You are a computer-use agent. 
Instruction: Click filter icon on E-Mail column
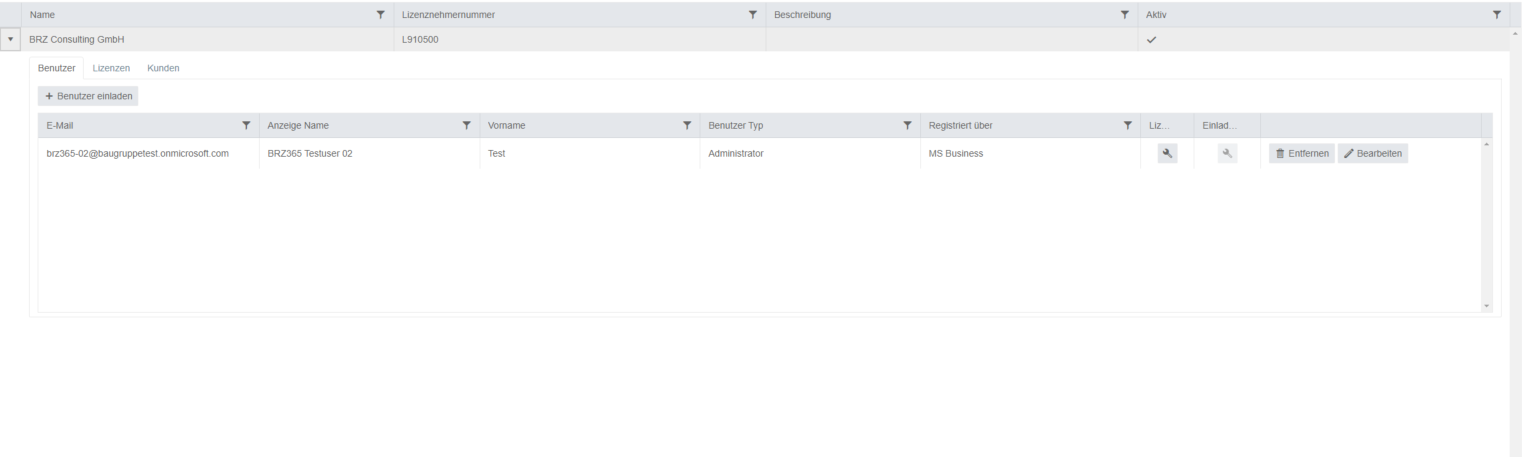(x=246, y=125)
